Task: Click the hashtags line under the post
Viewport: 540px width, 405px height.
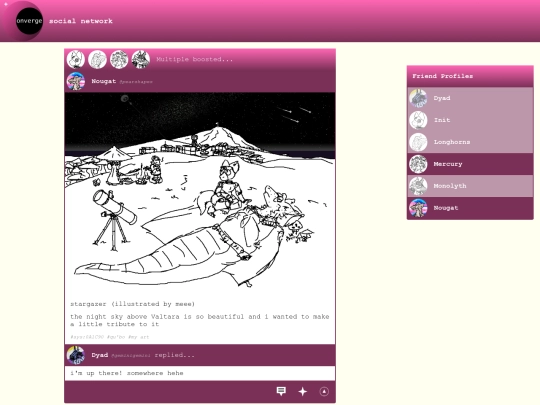Action: pyautogui.click(x=110, y=337)
